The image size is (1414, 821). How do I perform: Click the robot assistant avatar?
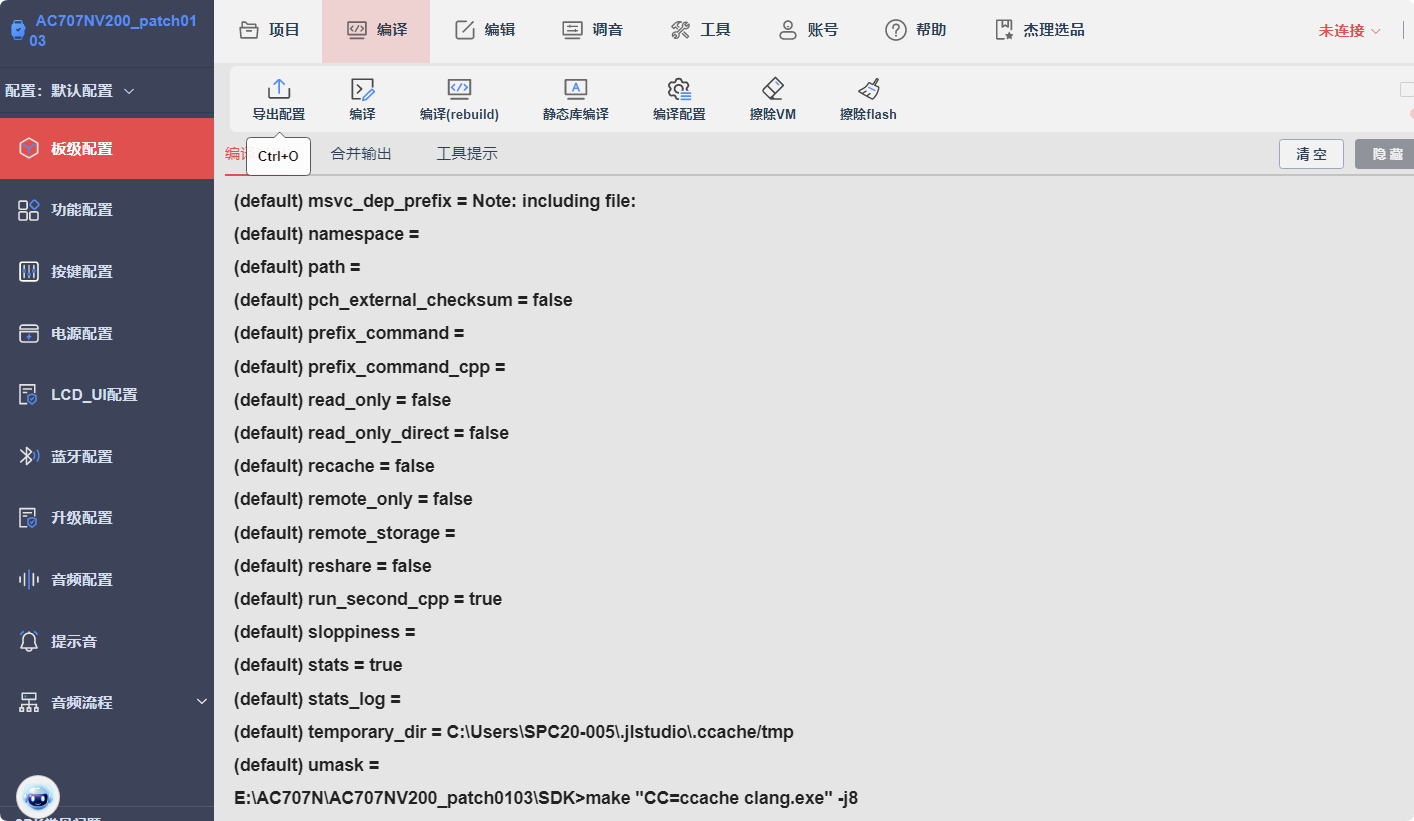point(38,797)
